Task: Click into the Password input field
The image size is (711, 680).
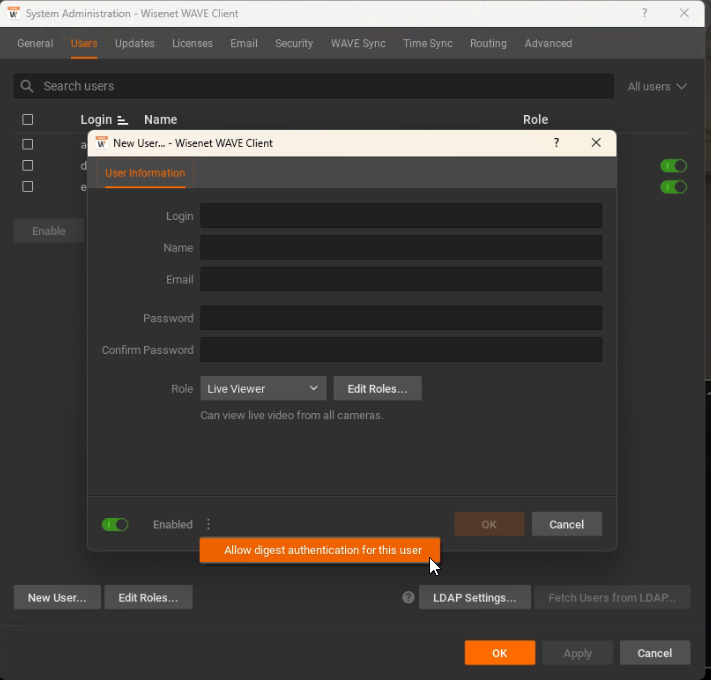Action: [x=401, y=318]
